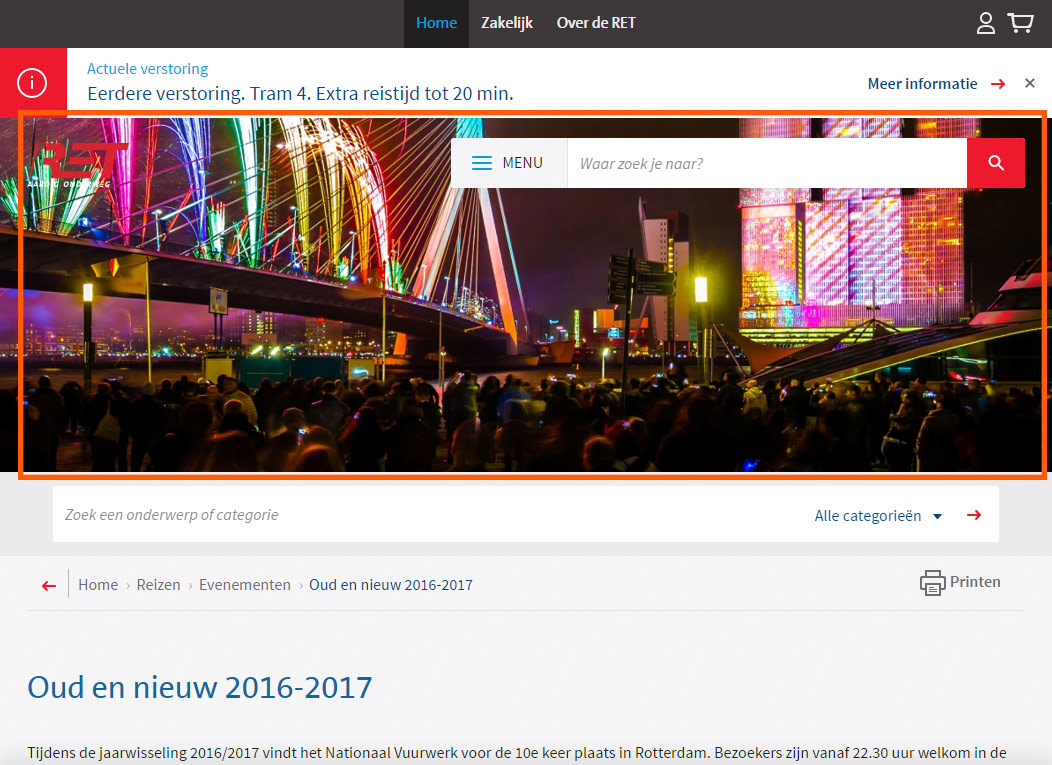The width and height of the screenshot is (1052, 765).
Task: Select the Home tab in top navigation
Action: (x=436, y=23)
